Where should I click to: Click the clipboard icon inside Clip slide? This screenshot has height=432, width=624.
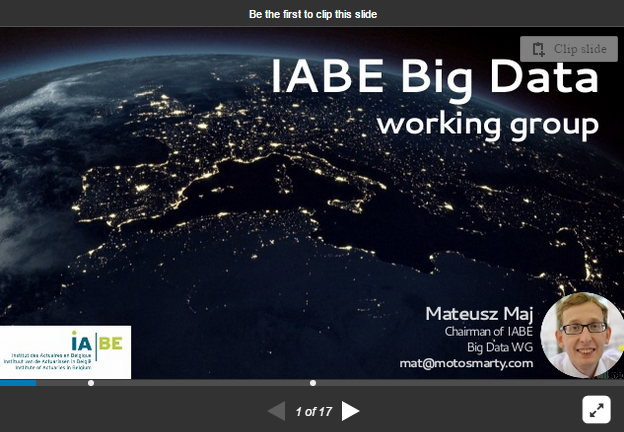538,49
